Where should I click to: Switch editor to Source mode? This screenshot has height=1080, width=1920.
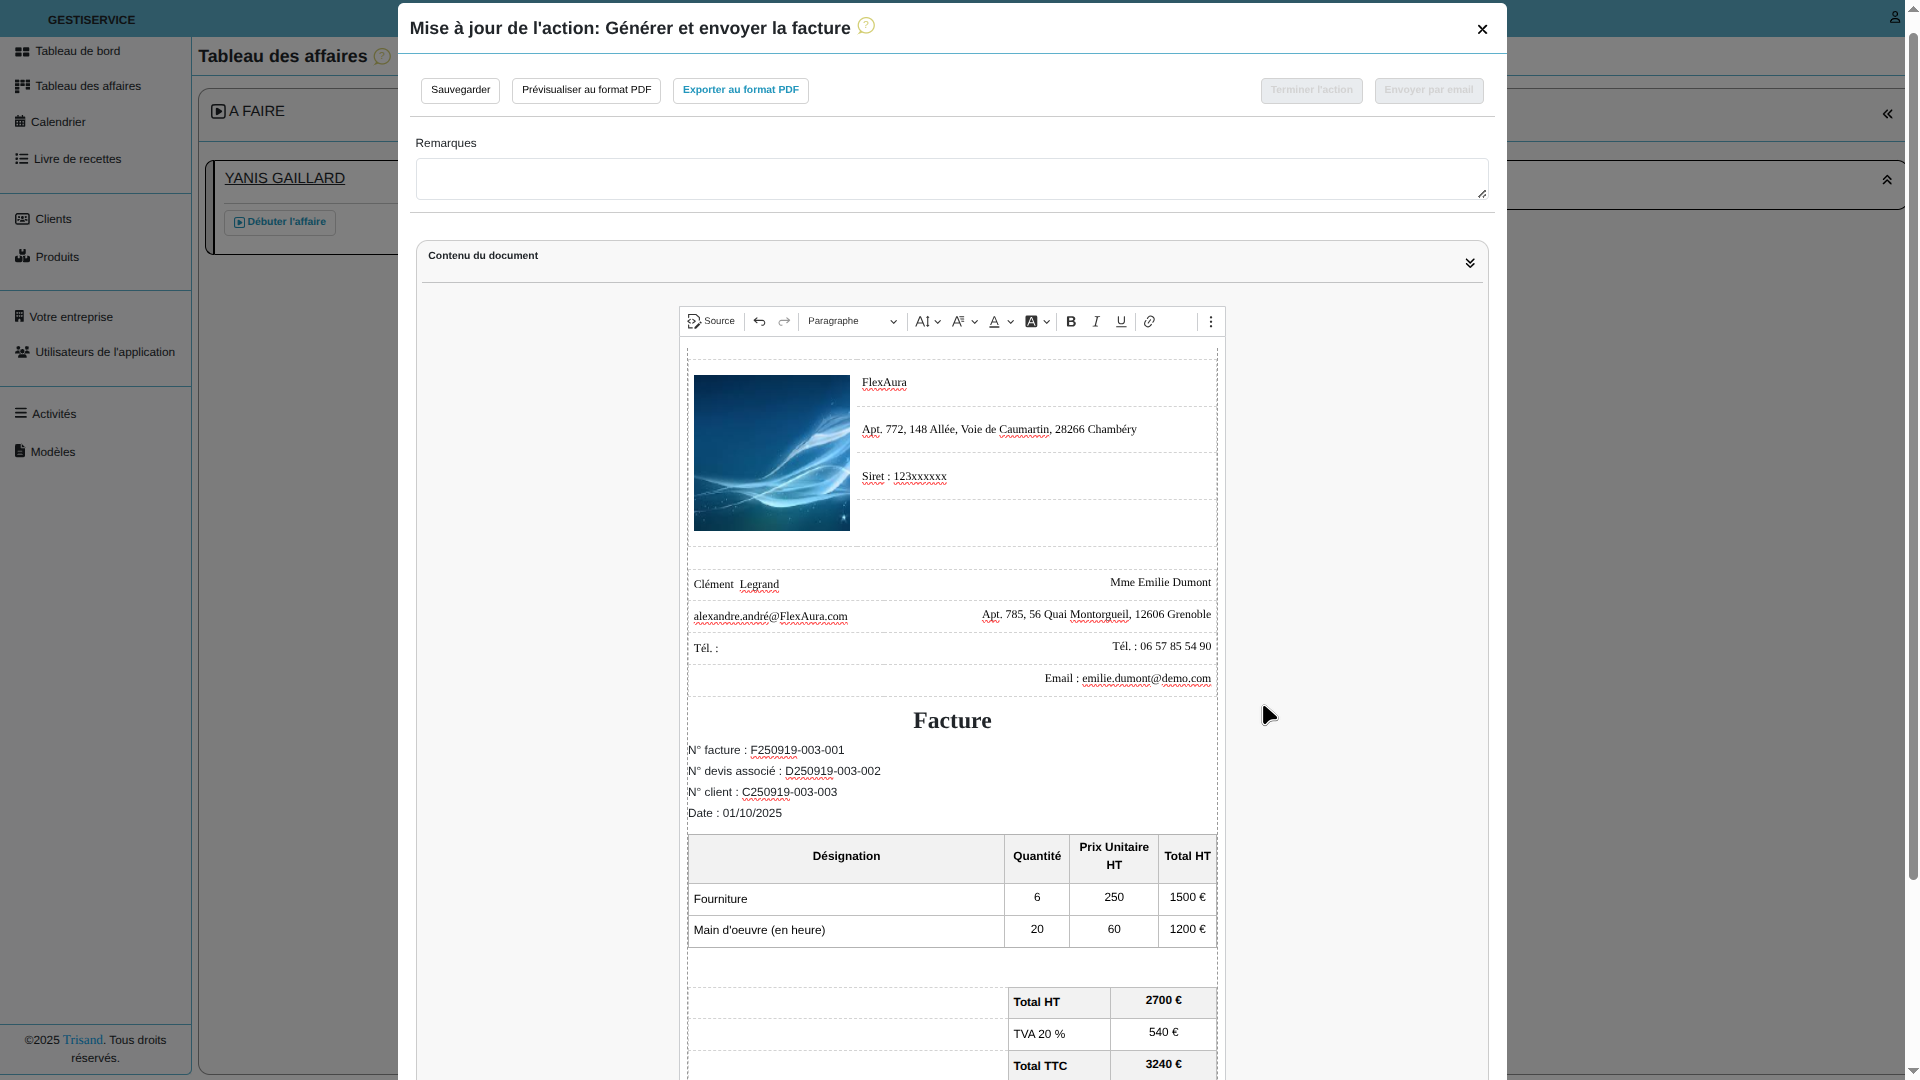pos(711,322)
